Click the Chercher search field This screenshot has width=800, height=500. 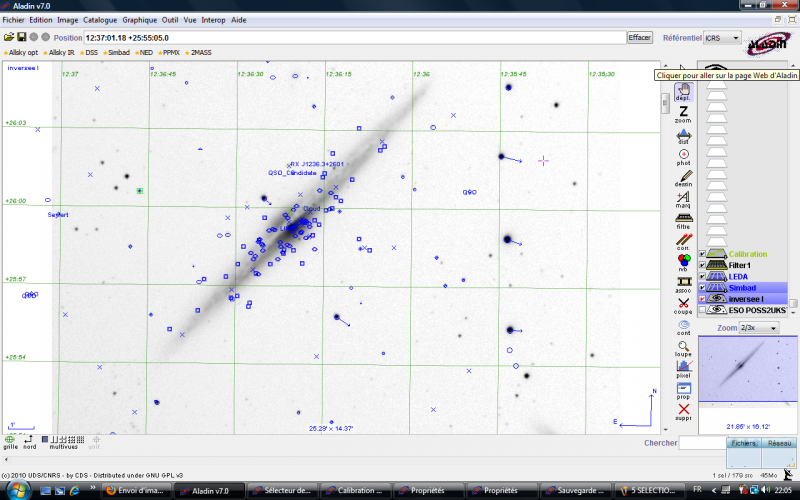(x=702, y=443)
